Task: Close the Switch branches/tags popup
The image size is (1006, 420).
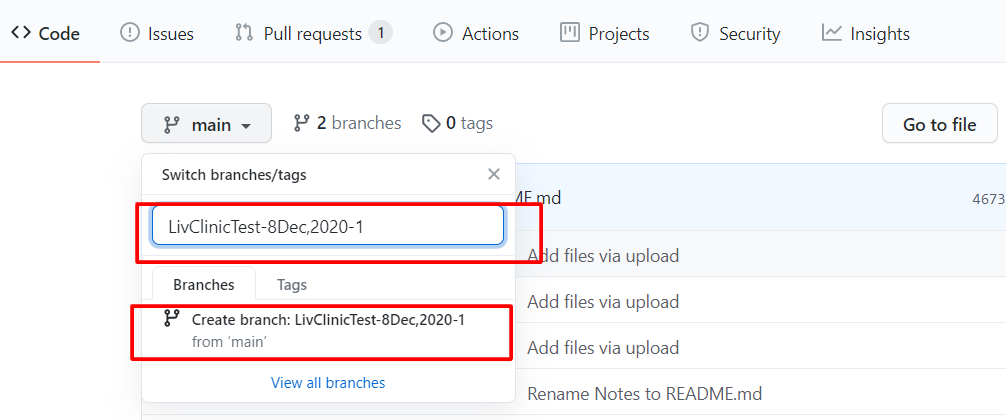Action: 493,174
